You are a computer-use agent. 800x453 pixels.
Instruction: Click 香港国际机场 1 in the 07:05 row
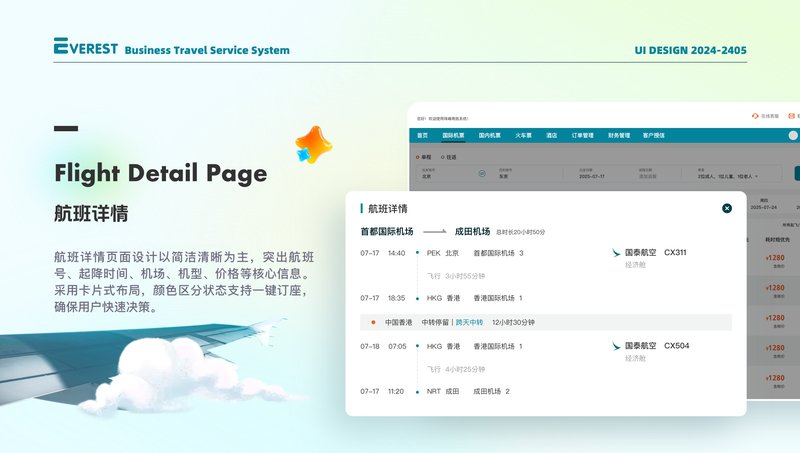[x=498, y=346]
